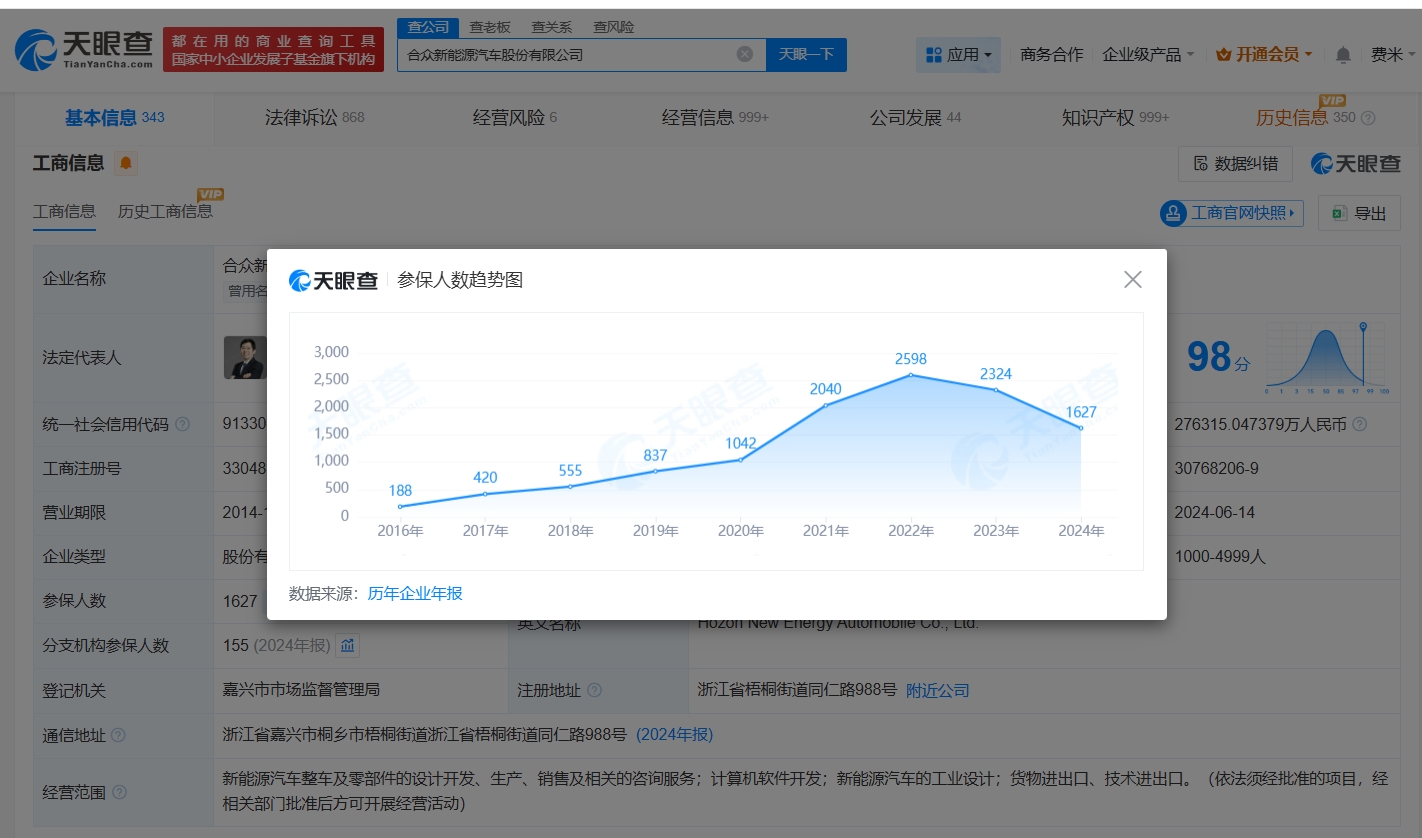Image resolution: width=1422 pixels, height=838 pixels.
Task: Switch to the 法律诉讼 tab
Action: (x=314, y=118)
